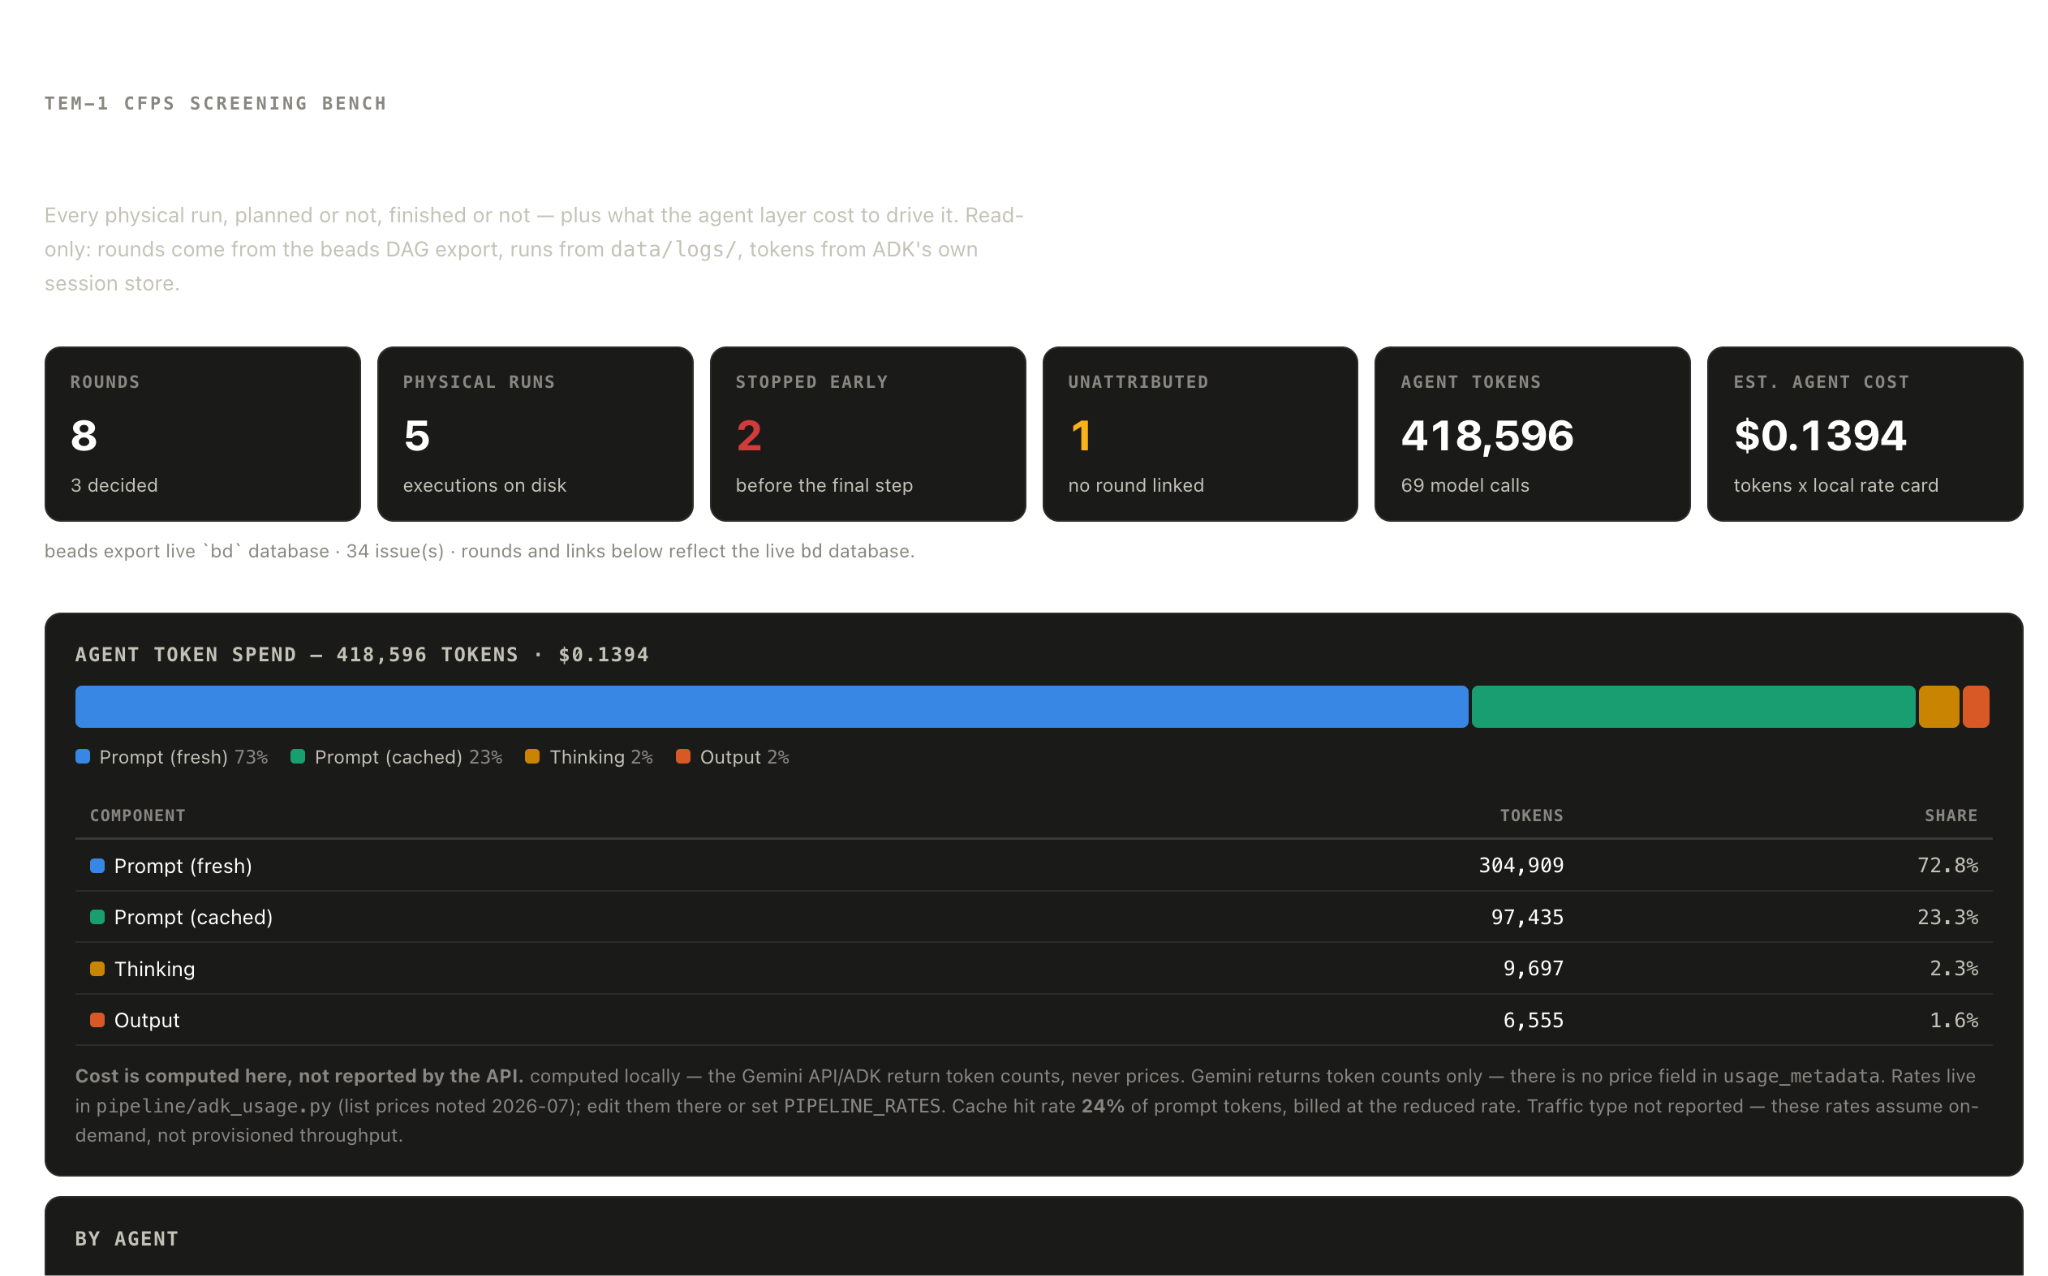Click the green Prompt (cached) bar segment
Image resolution: width=2048 pixels, height=1276 pixels.
click(x=1693, y=706)
